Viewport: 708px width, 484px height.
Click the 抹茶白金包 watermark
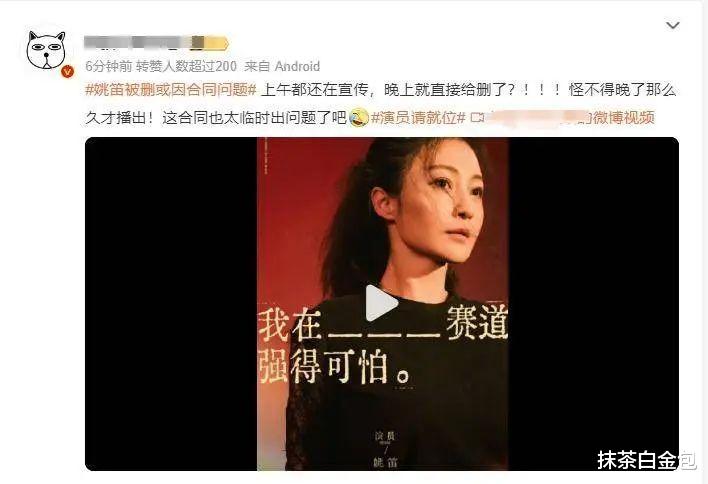647,460
